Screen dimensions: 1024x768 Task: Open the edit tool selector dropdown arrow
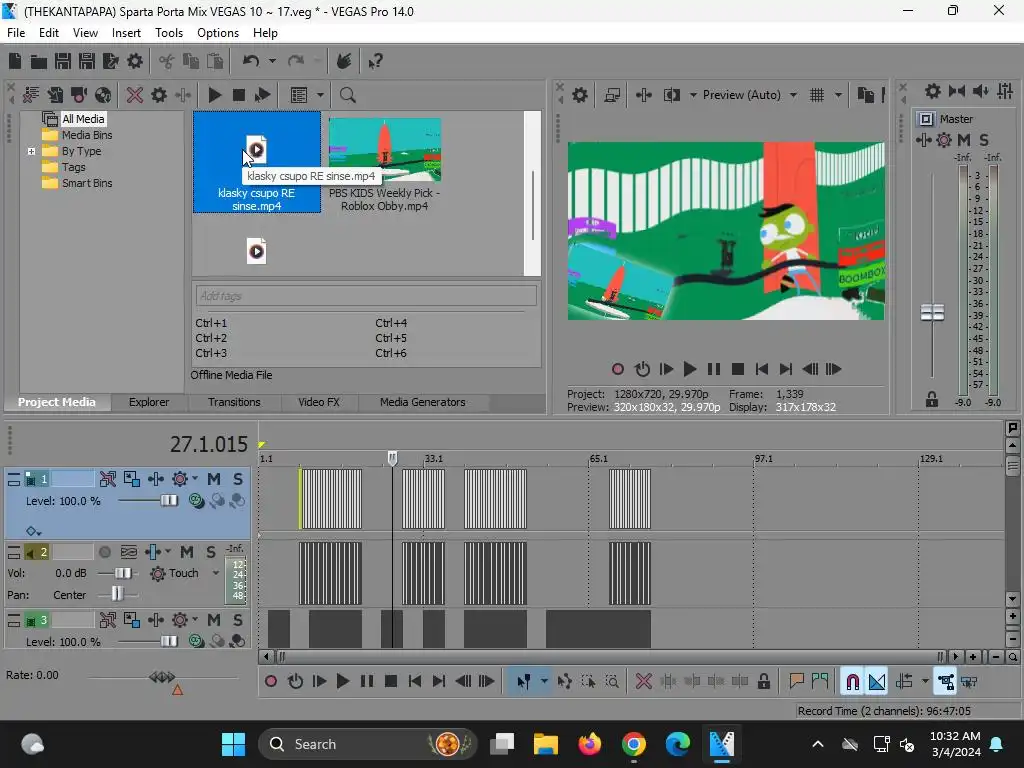coord(544,682)
